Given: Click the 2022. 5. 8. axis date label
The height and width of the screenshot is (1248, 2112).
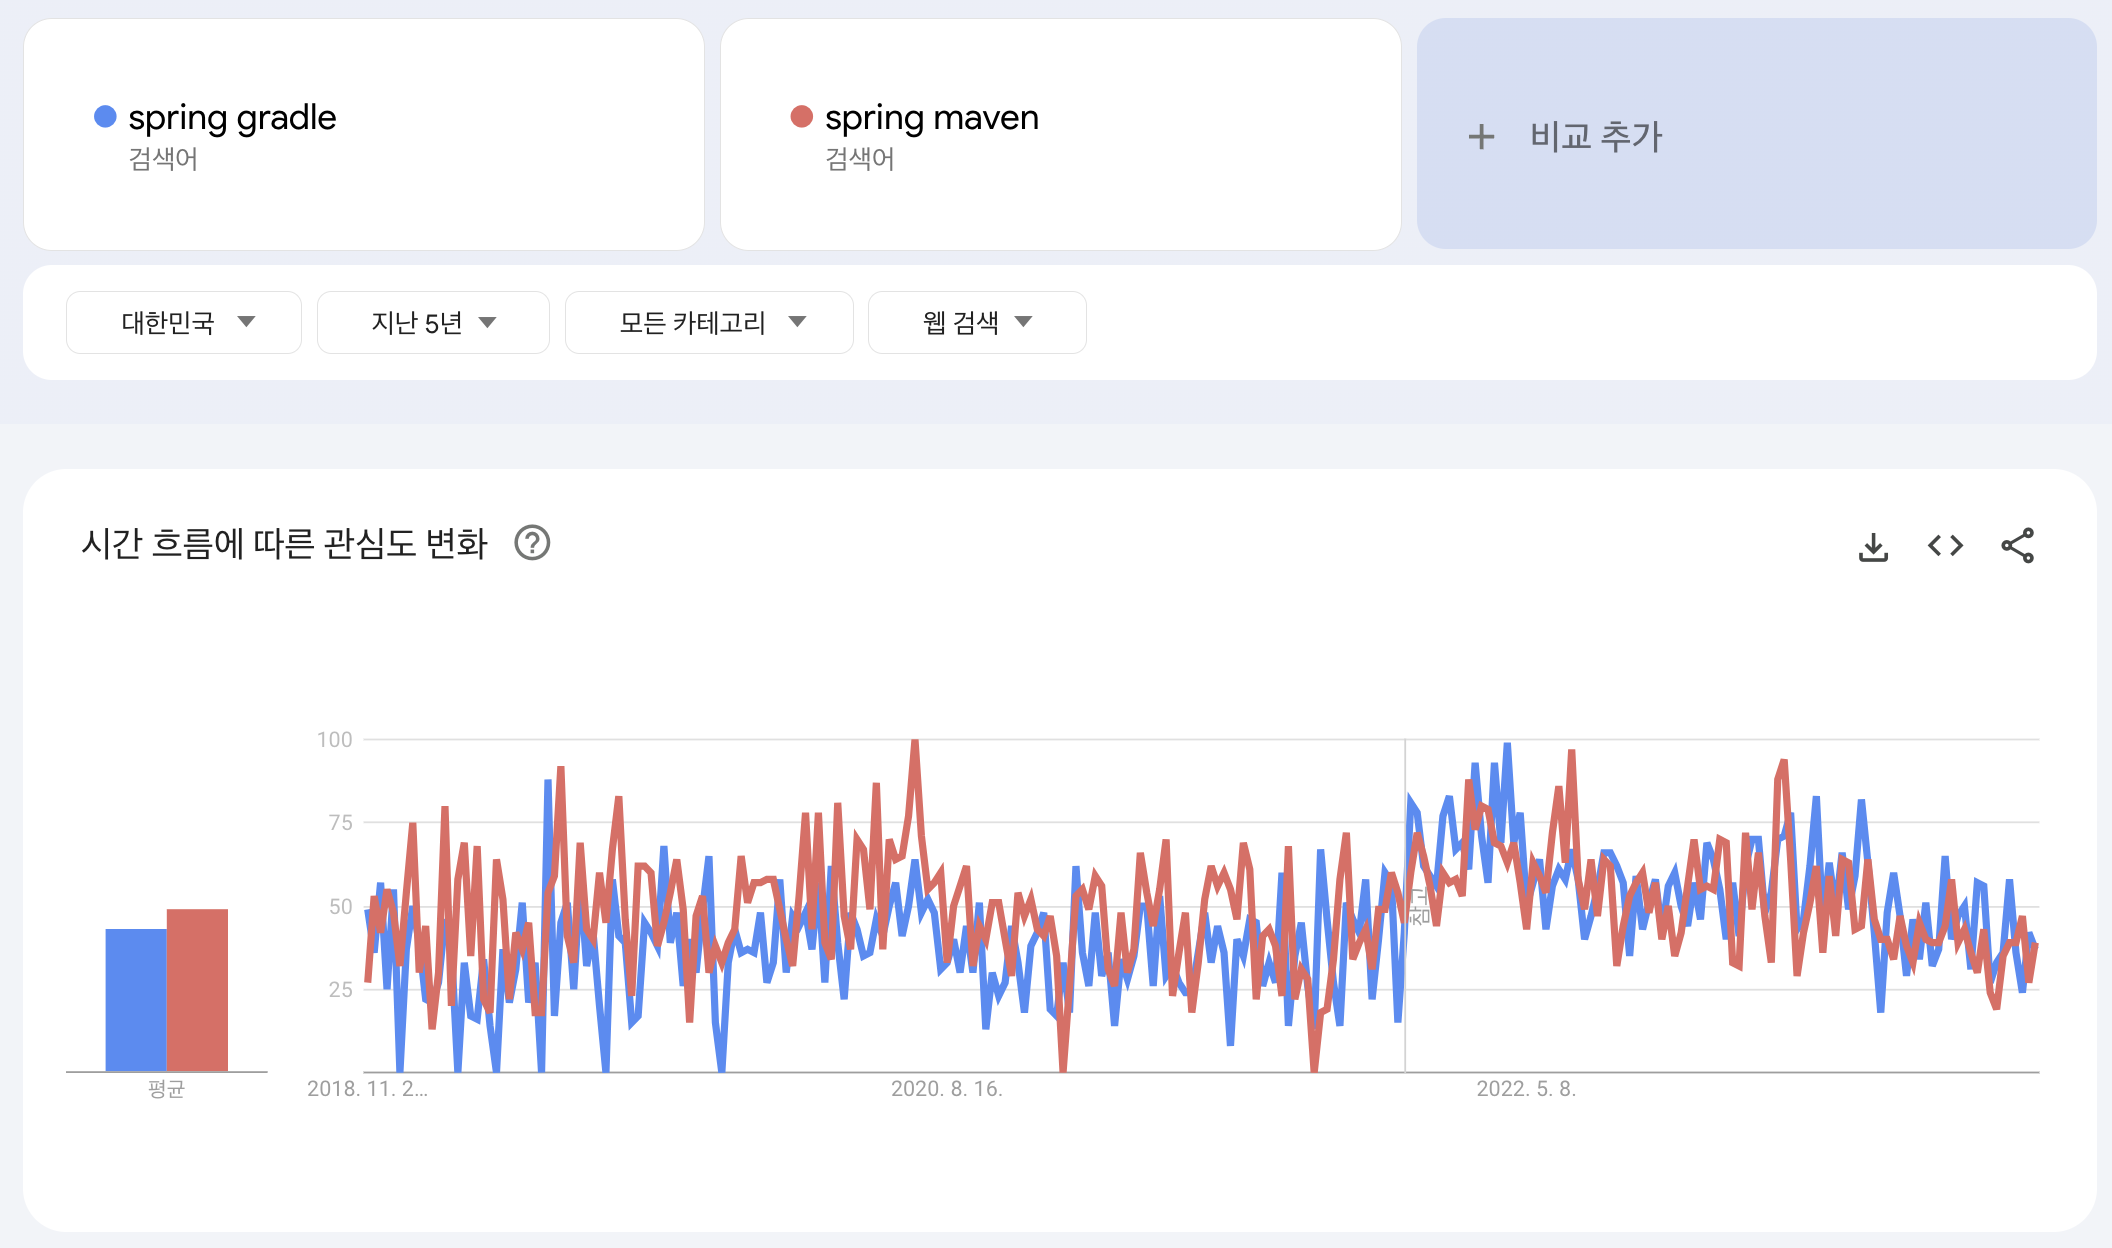Looking at the screenshot, I should 1525,1089.
